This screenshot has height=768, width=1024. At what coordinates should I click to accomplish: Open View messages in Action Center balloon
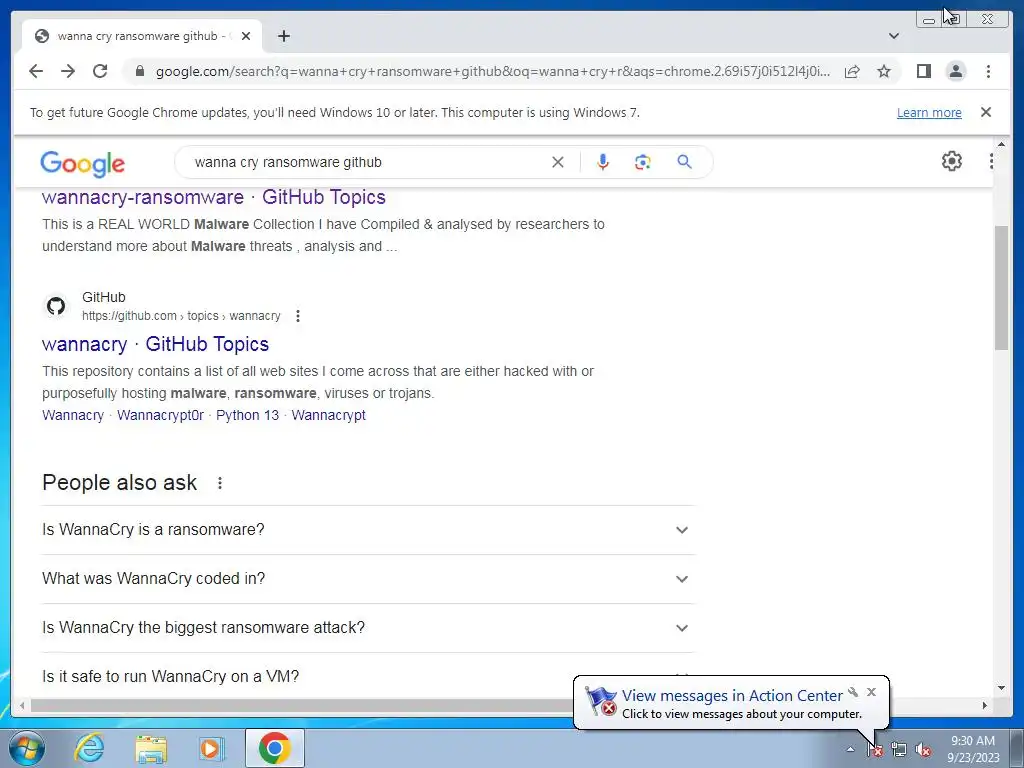[x=732, y=696]
